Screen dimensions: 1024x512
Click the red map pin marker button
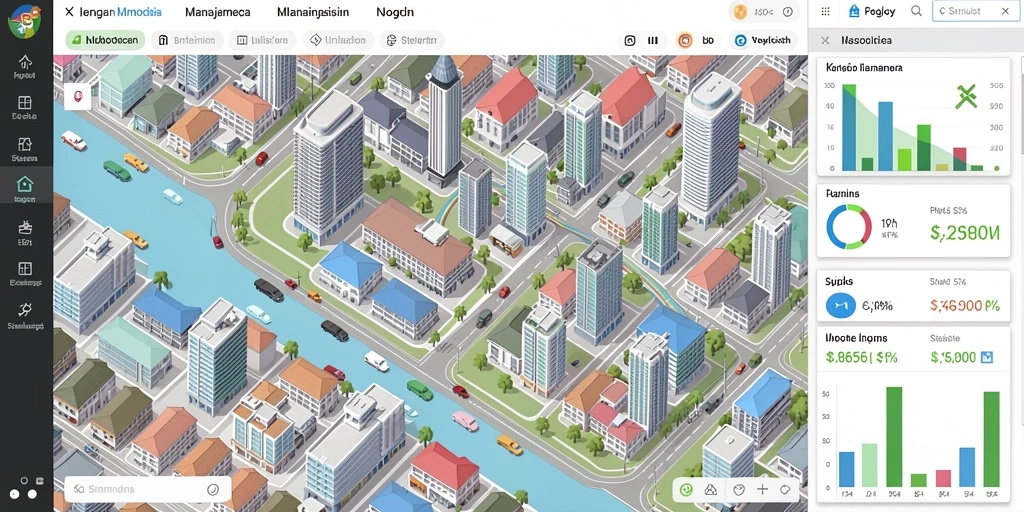click(x=77, y=96)
